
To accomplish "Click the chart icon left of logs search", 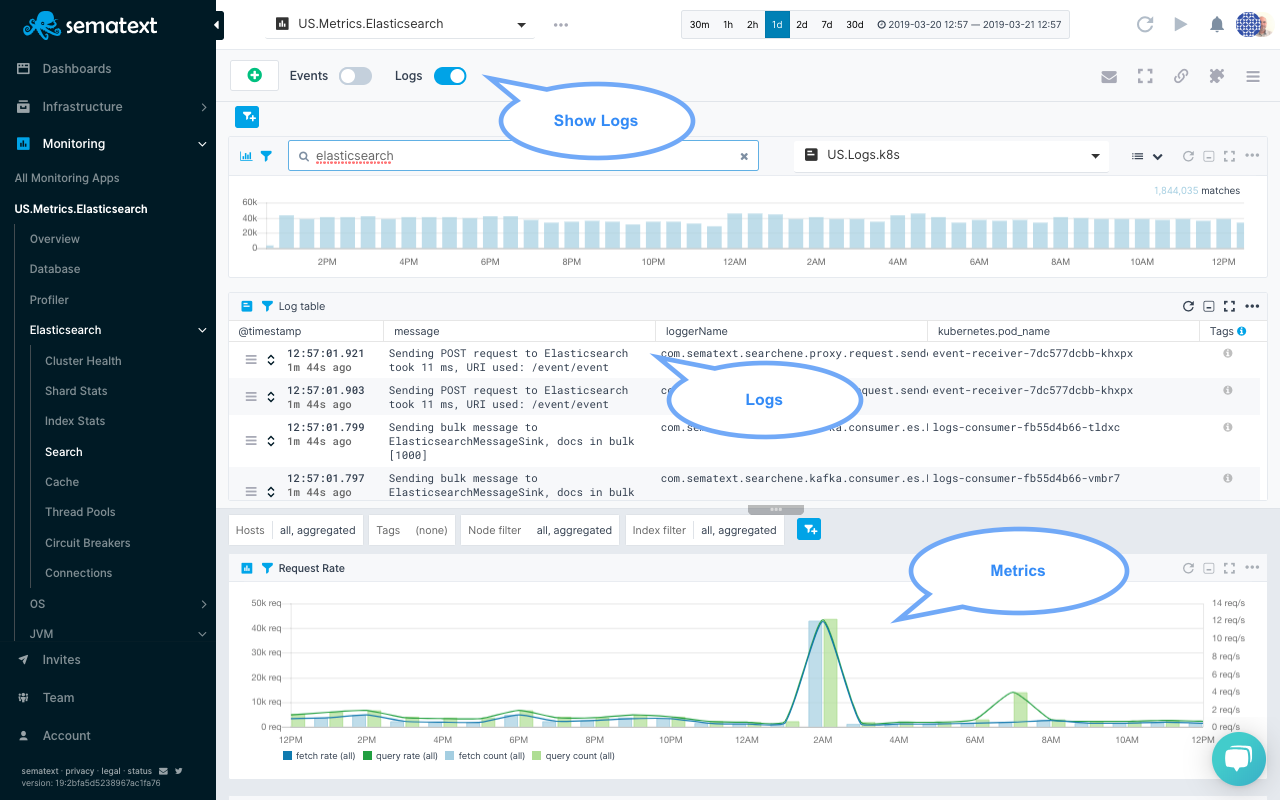I will [x=246, y=156].
